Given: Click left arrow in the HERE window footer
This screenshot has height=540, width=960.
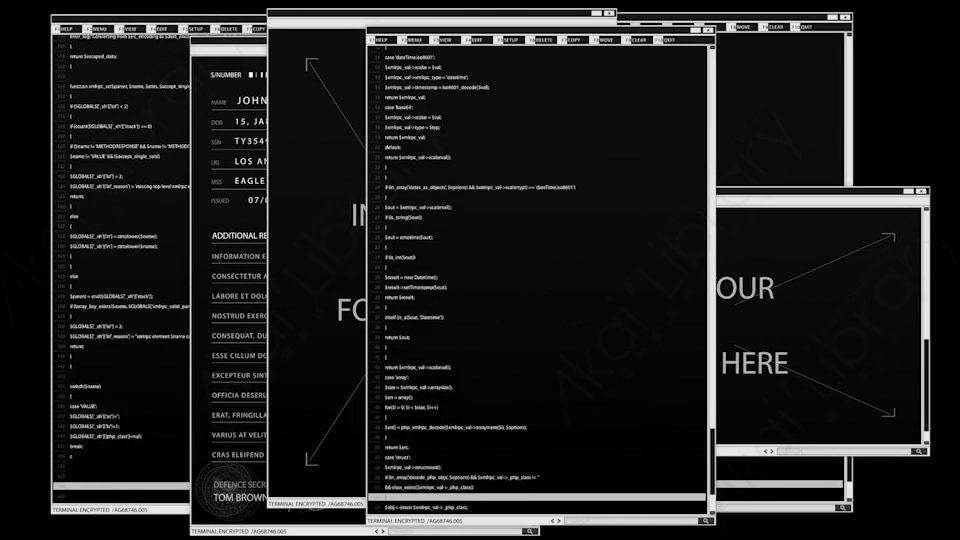Looking at the screenshot, I should click(765, 451).
